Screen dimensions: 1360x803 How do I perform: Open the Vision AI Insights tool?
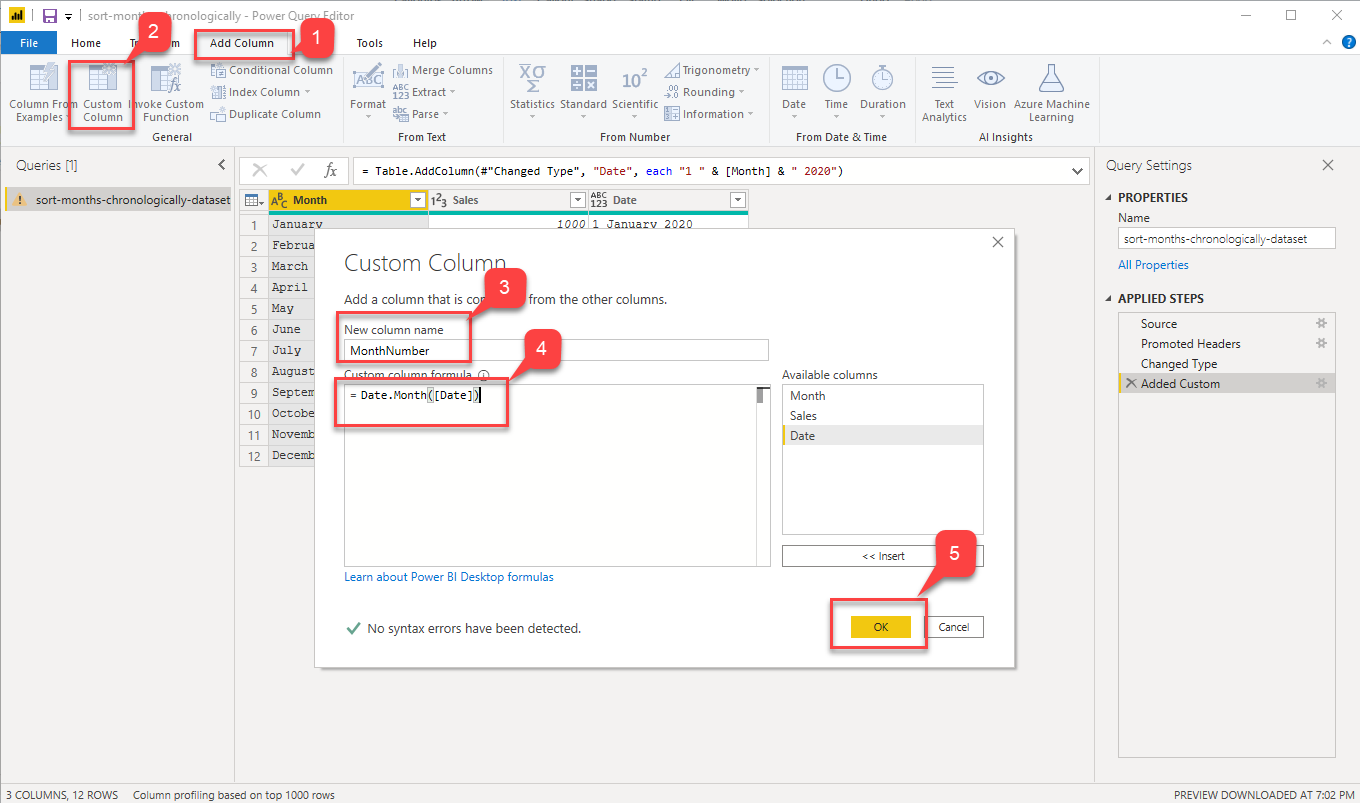[989, 80]
